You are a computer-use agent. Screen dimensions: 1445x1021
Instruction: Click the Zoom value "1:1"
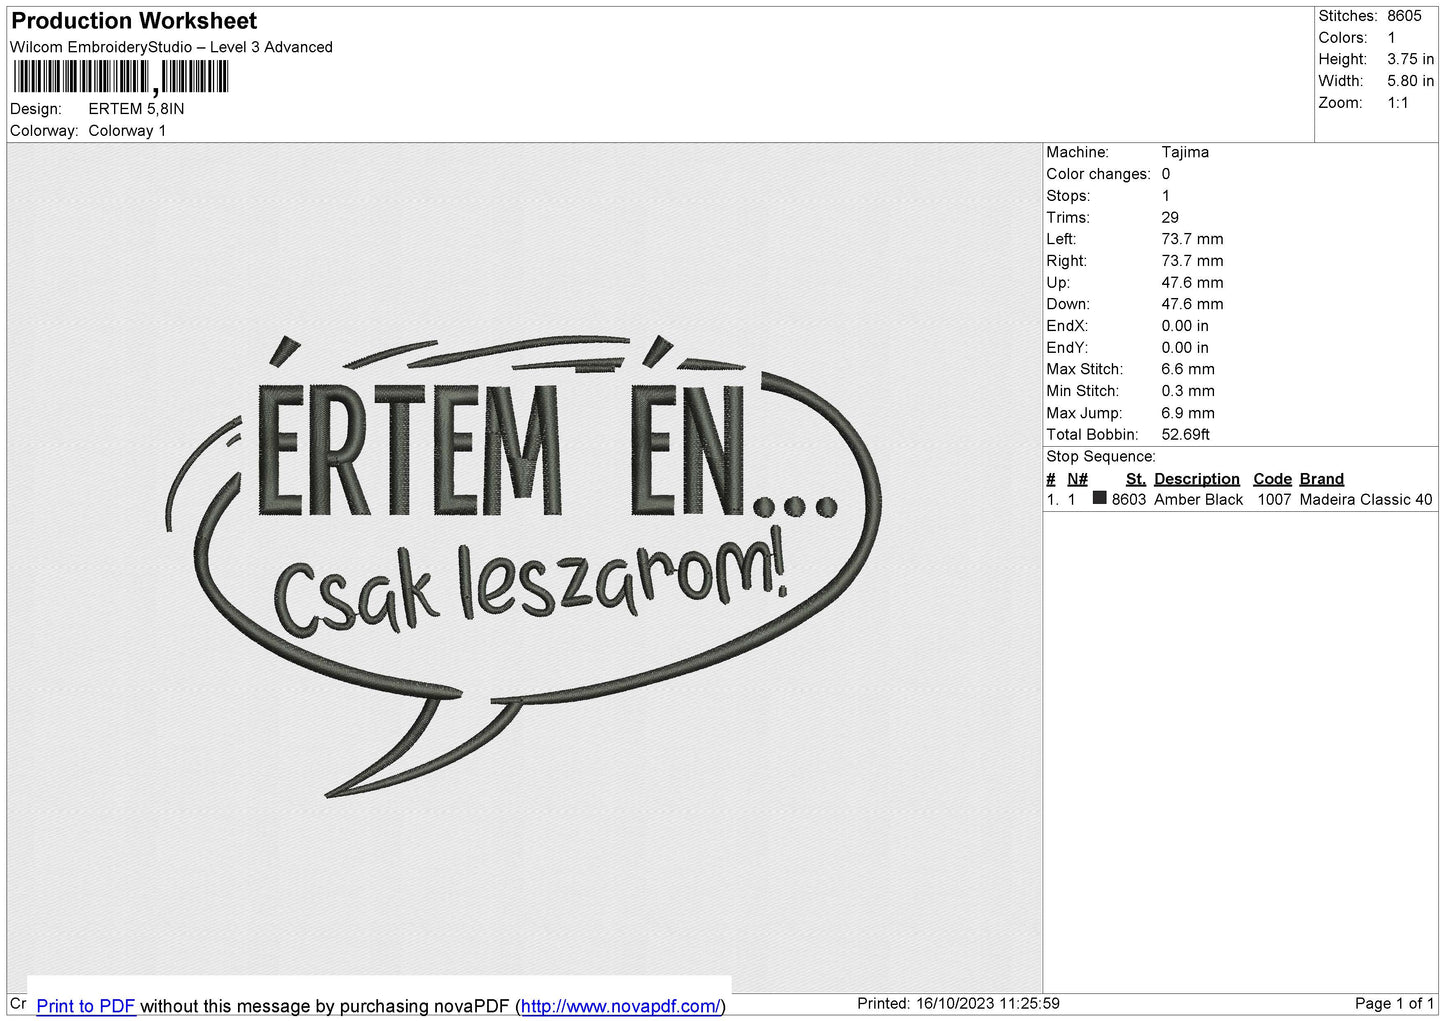pyautogui.click(x=1398, y=103)
